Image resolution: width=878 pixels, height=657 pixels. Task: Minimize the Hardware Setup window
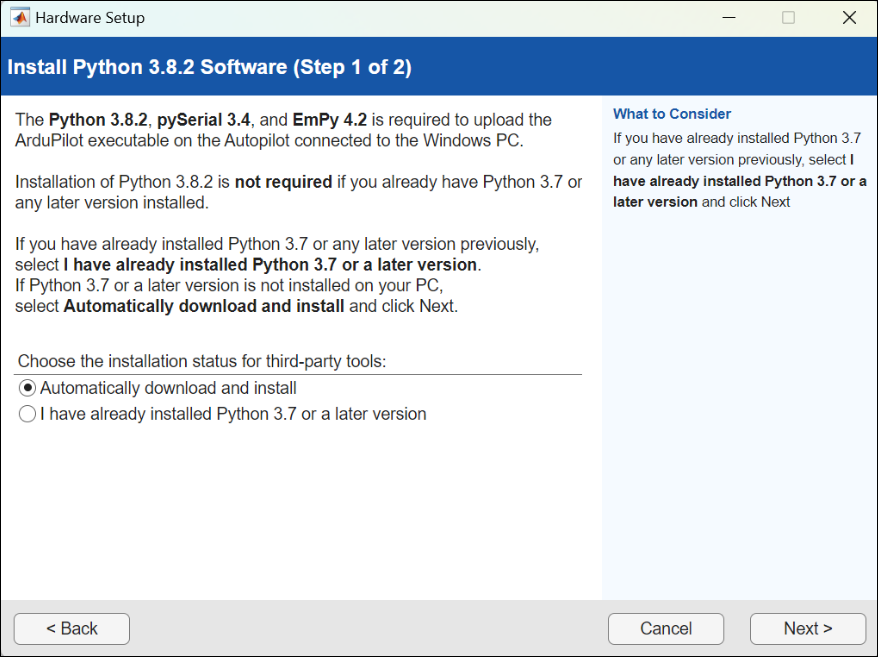(728, 18)
